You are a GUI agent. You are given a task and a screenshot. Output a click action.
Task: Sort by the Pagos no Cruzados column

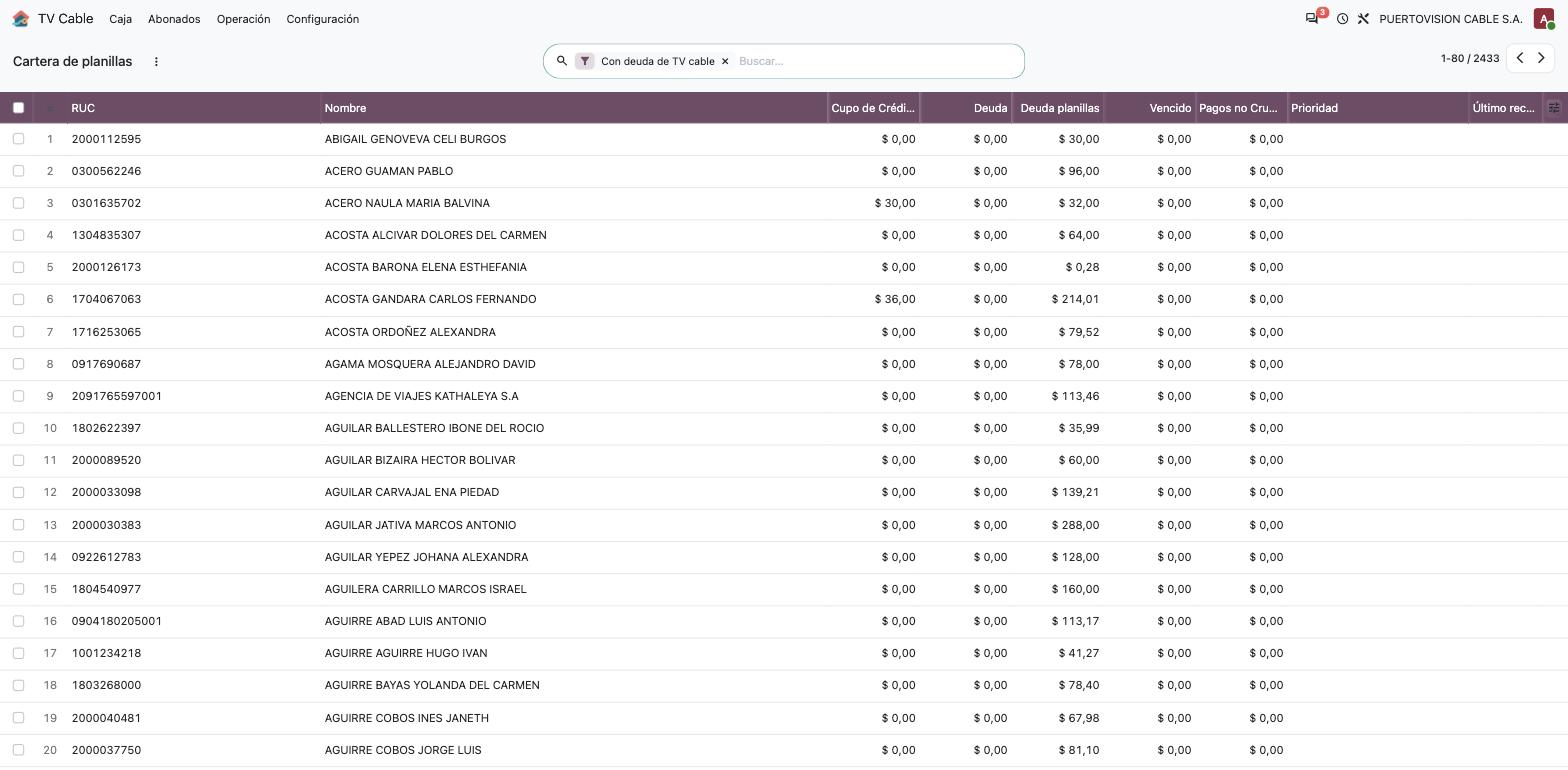[x=1241, y=108]
